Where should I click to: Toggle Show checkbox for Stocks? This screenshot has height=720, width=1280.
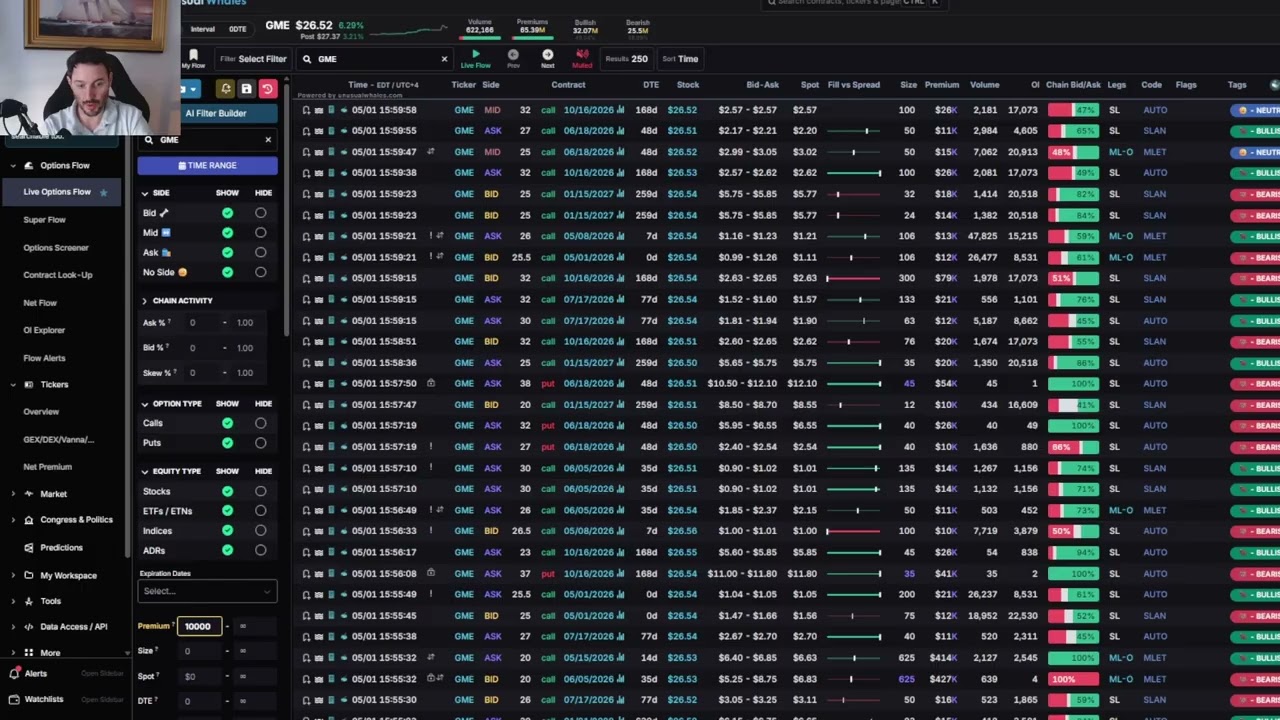point(228,491)
